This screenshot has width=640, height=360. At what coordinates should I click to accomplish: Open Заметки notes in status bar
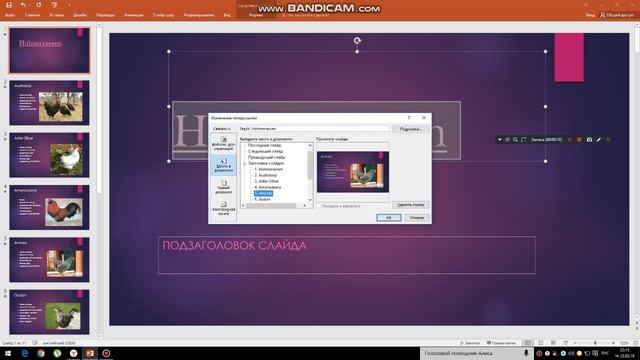click(x=470, y=343)
